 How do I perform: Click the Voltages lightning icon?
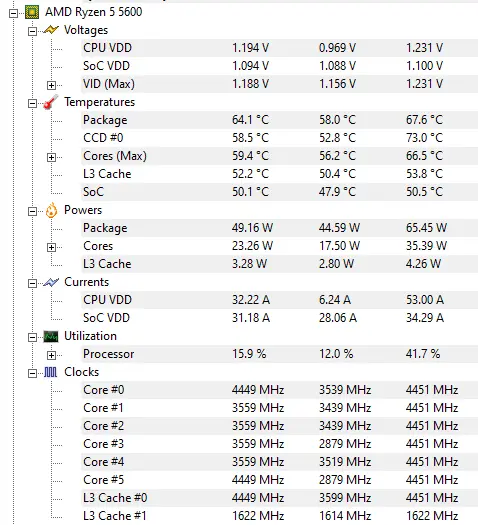click(x=51, y=30)
